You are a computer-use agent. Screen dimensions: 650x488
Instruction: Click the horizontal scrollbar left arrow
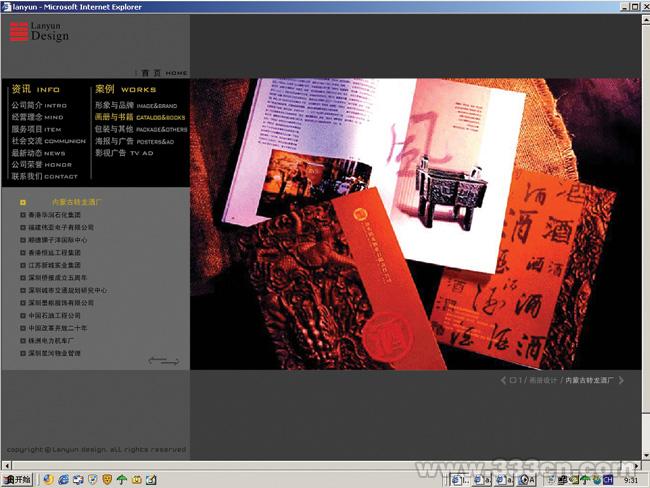tap(6, 465)
